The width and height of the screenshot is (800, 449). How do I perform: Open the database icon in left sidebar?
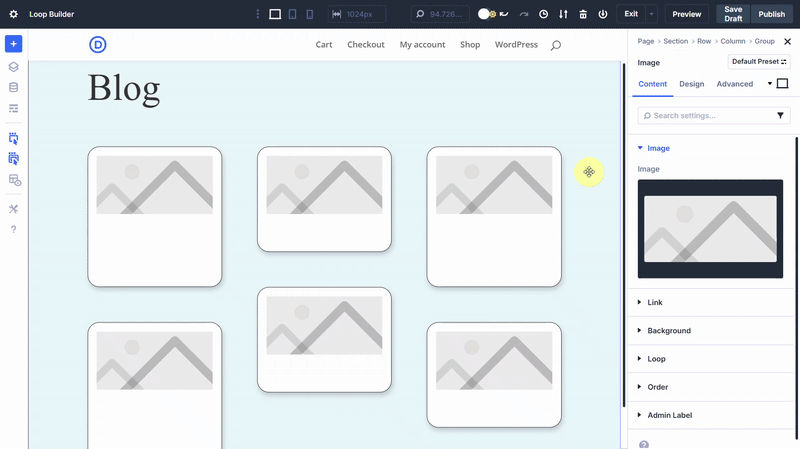(x=14, y=87)
